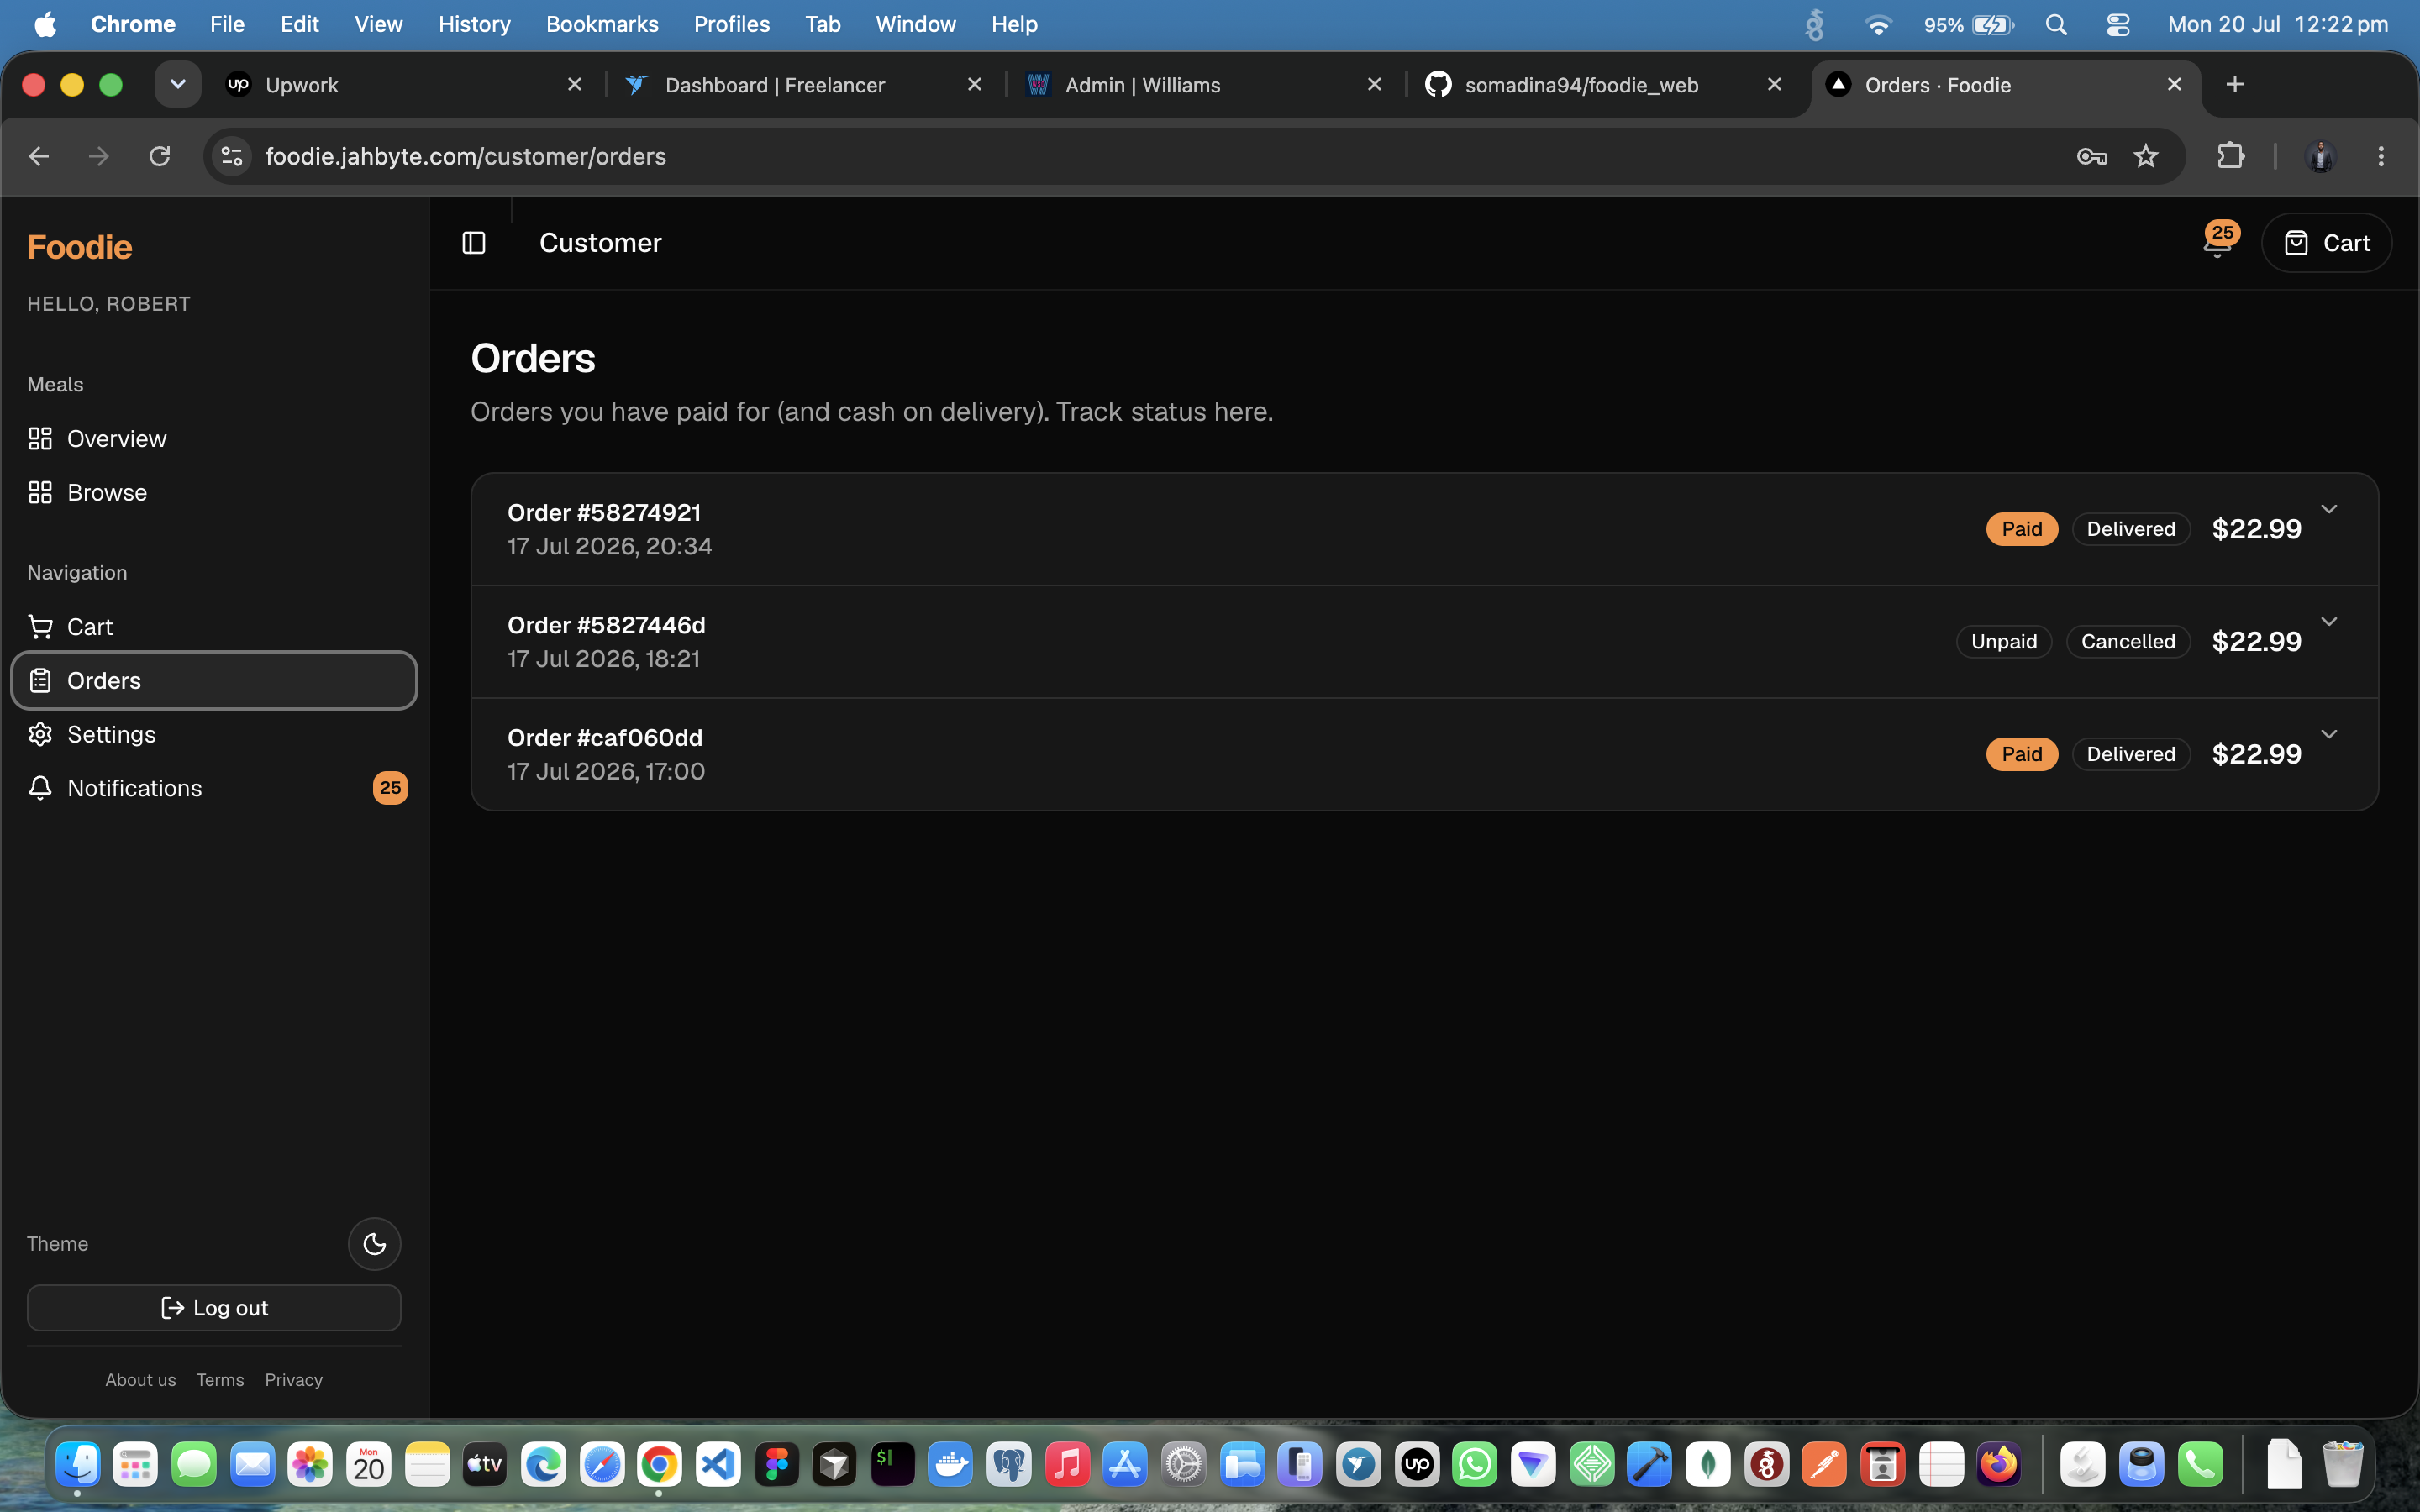Image resolution: width=2420 pixels, height=1512 pixels.
Task: Click Cancelled badge on Order #5827446d
Action: 2128,642
